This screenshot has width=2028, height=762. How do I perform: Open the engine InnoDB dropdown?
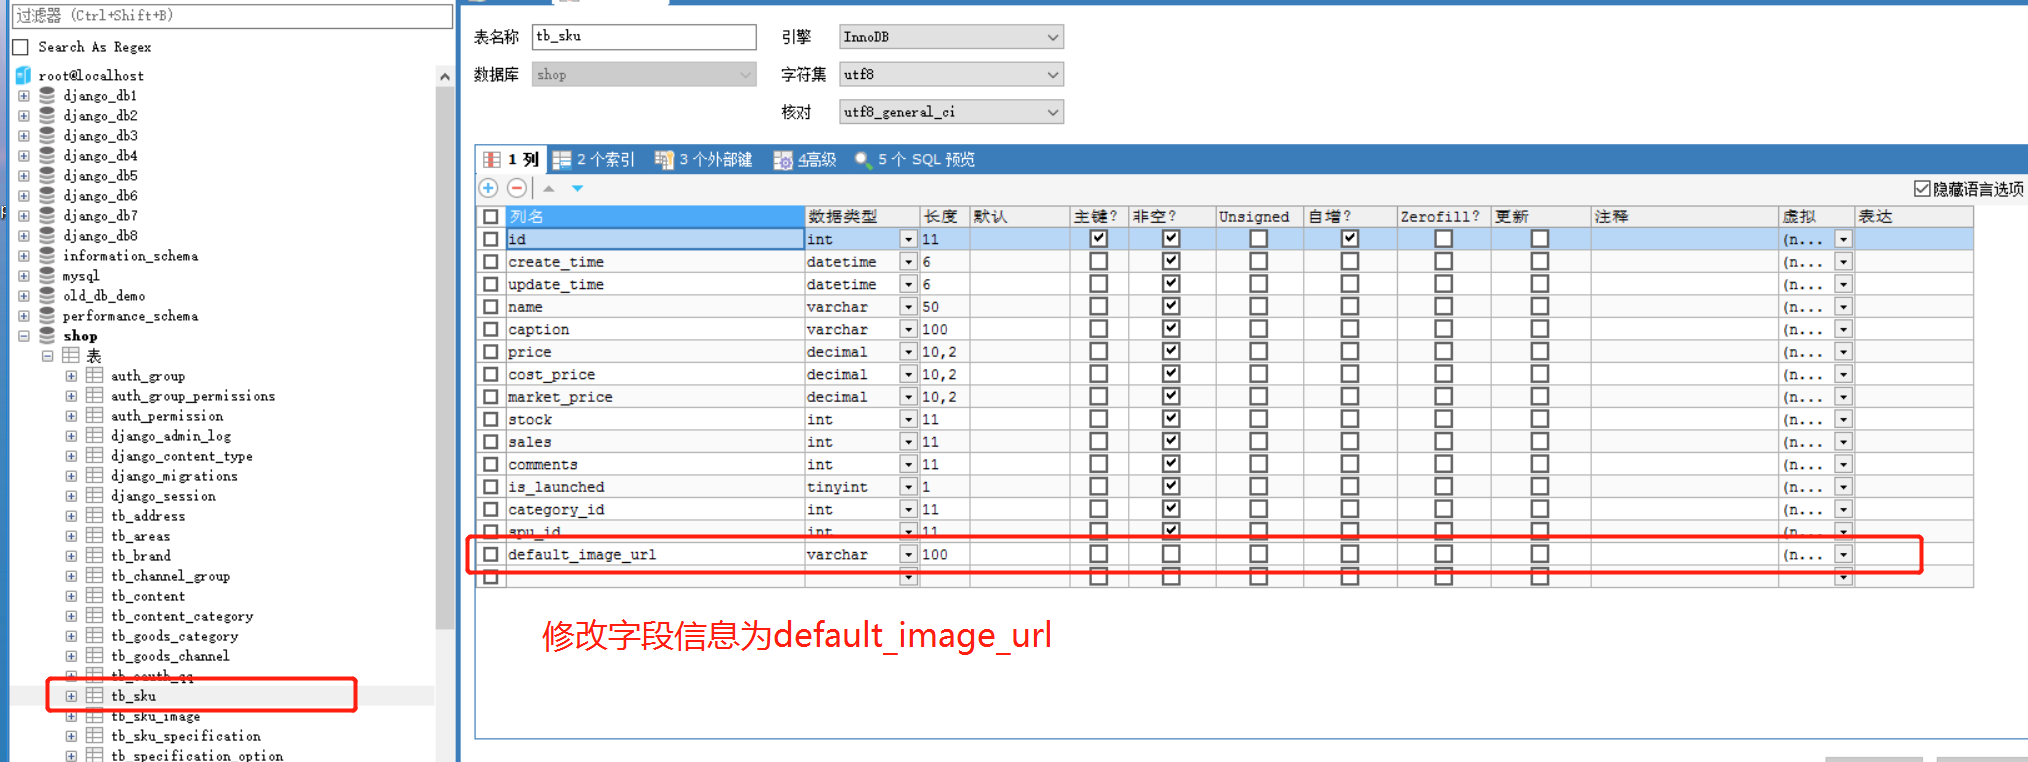click(x=1052, y=37)
